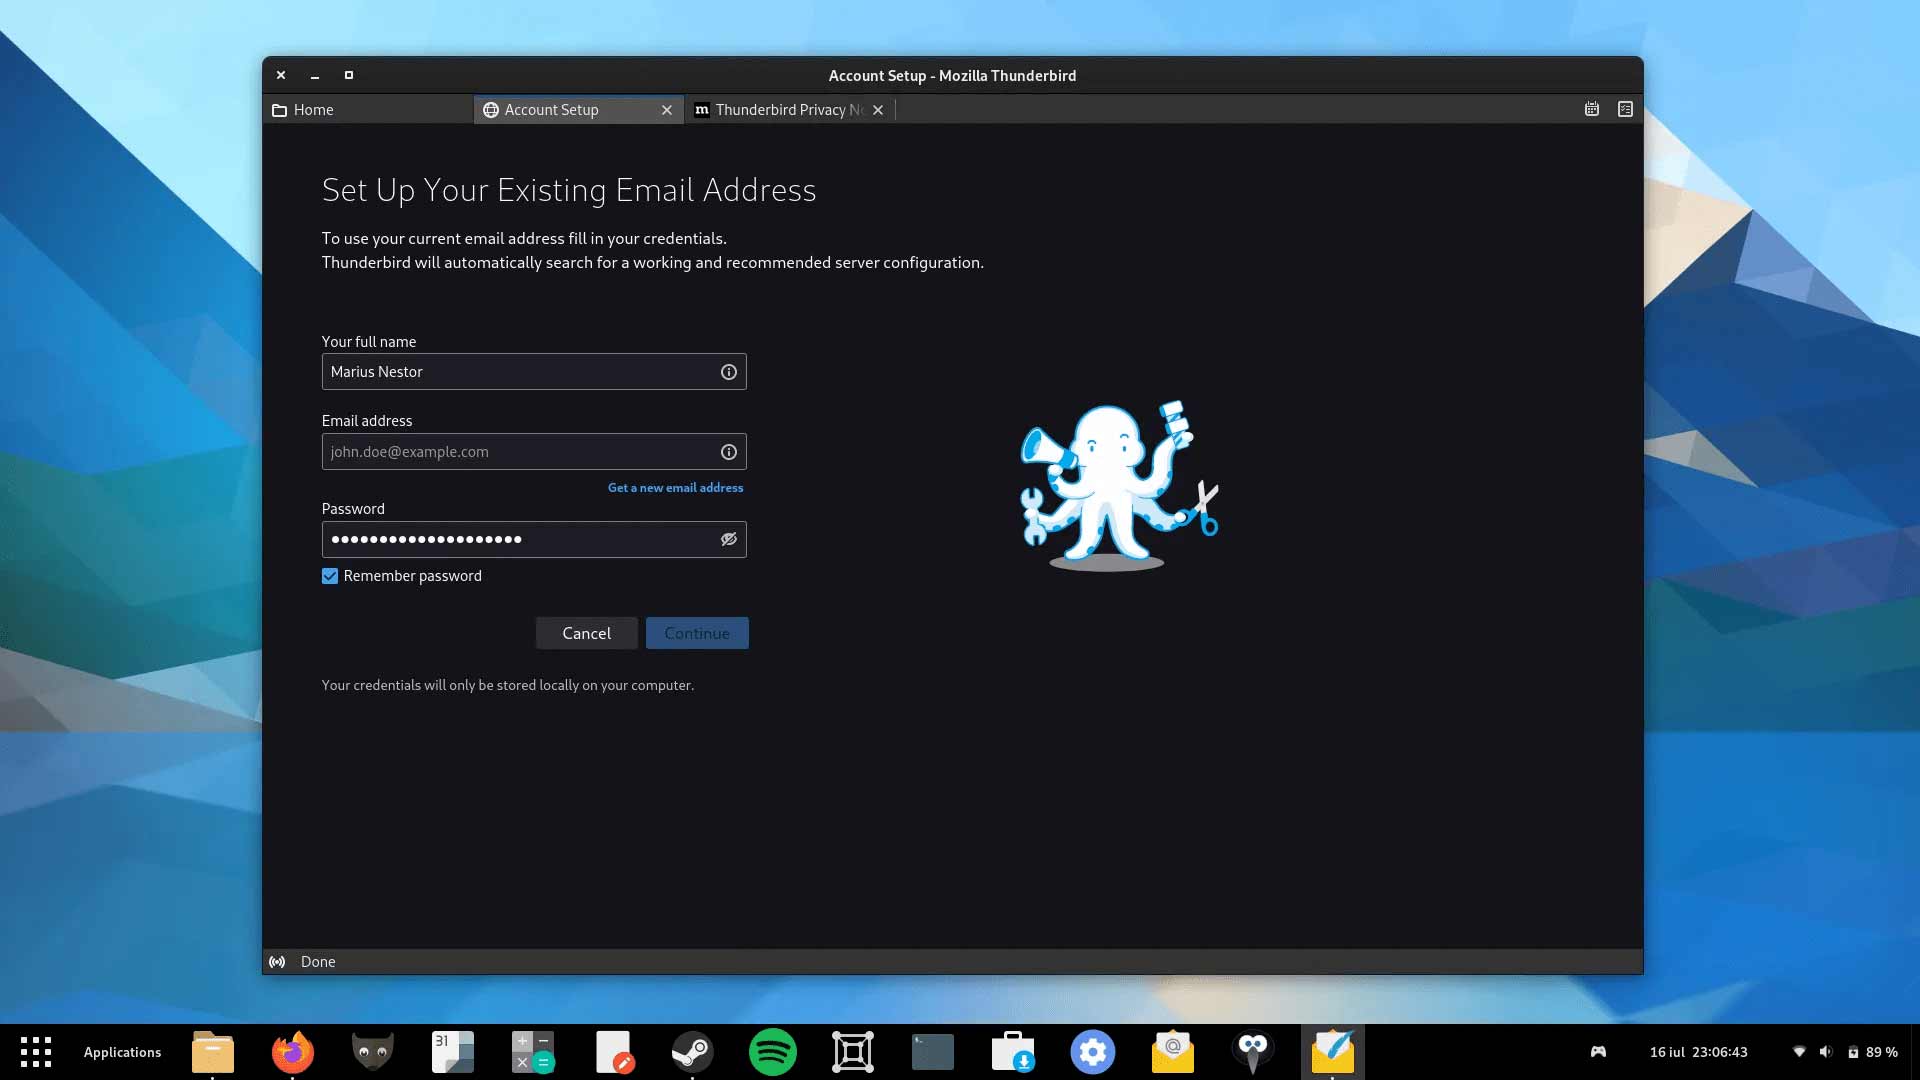Open the calculator app in the dock

533,1052
